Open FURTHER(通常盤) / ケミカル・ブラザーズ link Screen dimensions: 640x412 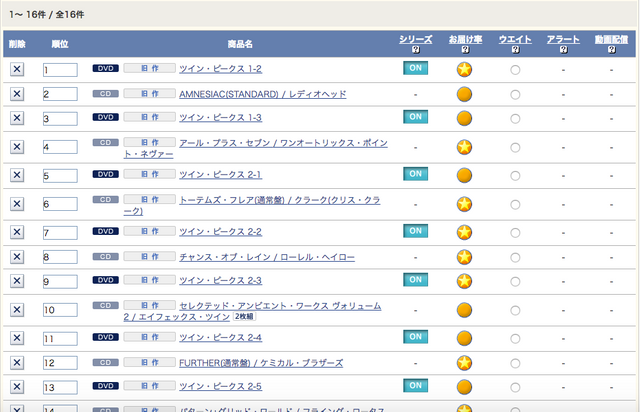tap(261, 363)
